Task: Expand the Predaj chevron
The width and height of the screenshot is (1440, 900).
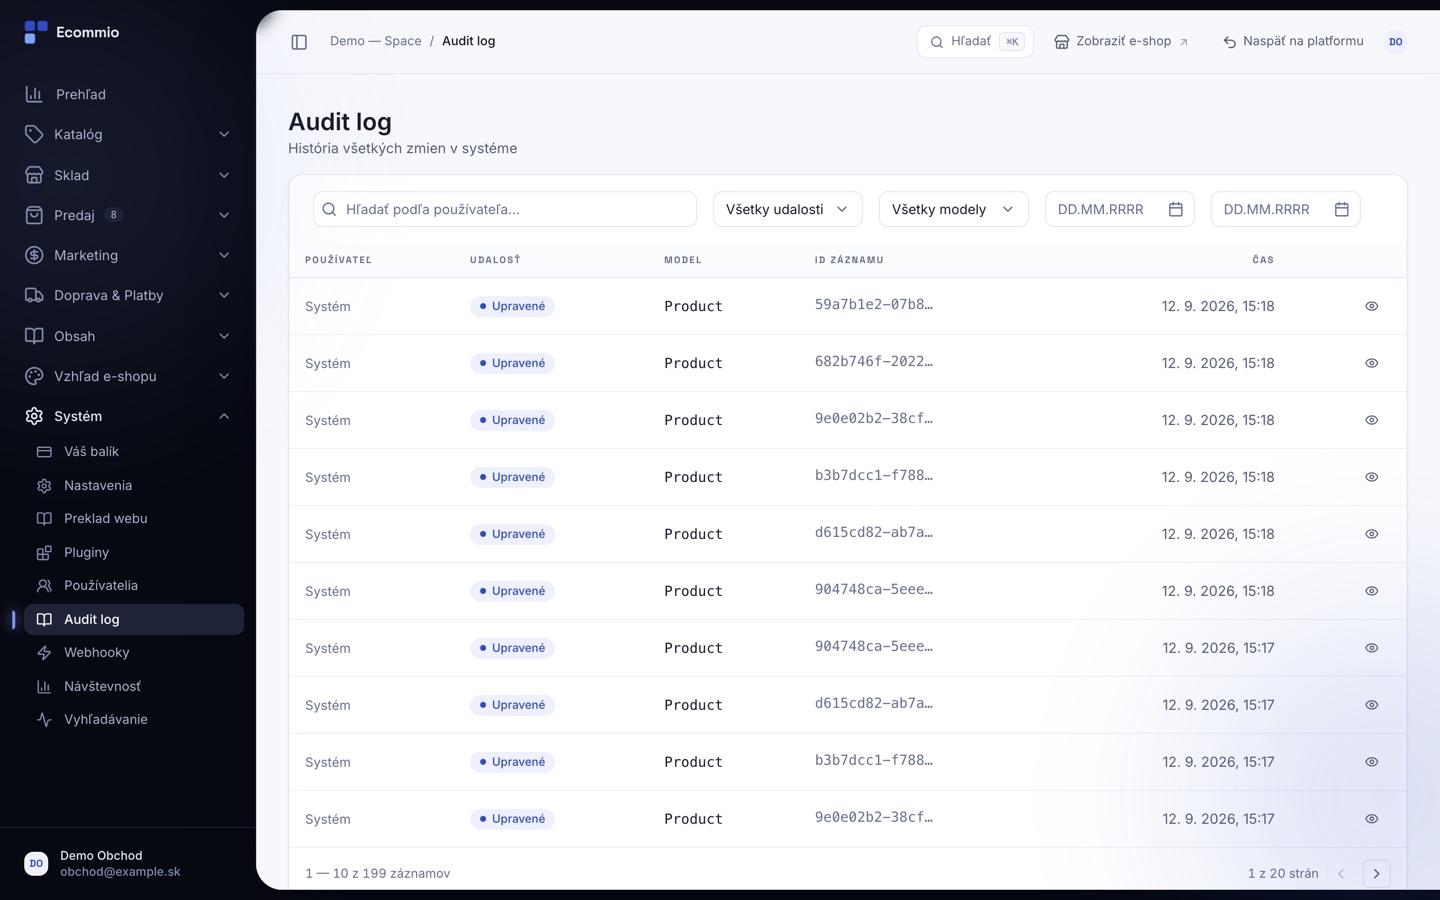Action: click(224, 215)
